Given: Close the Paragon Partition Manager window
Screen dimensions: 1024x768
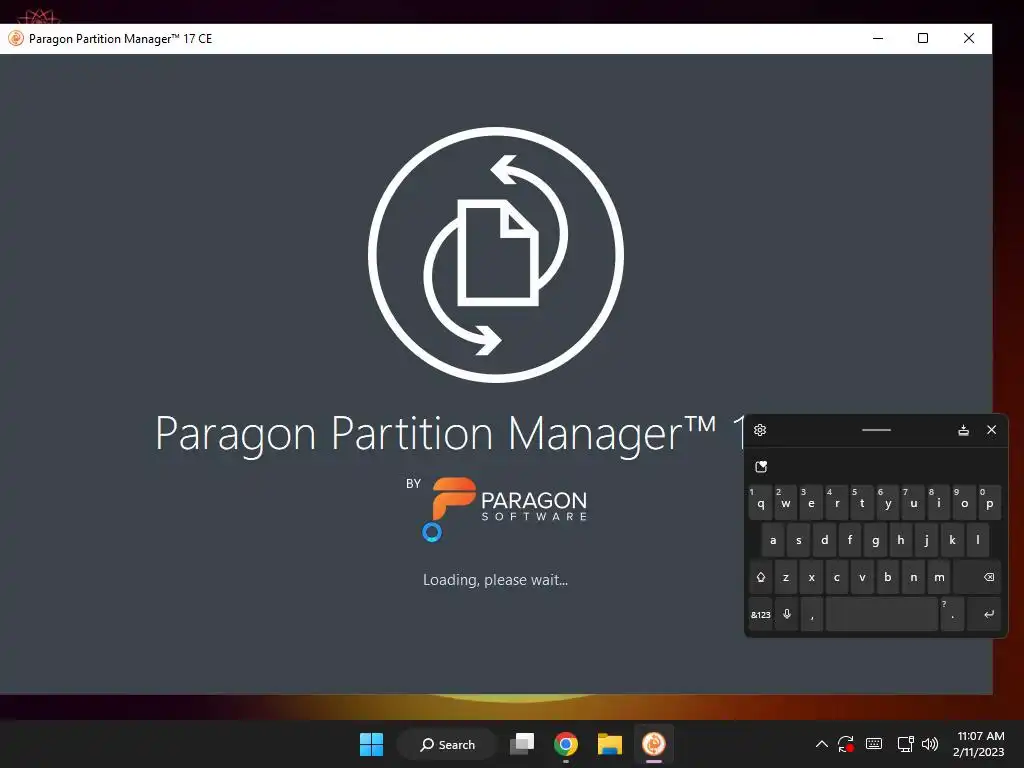Looking at the screenshot, I should [x=968, y=39].
